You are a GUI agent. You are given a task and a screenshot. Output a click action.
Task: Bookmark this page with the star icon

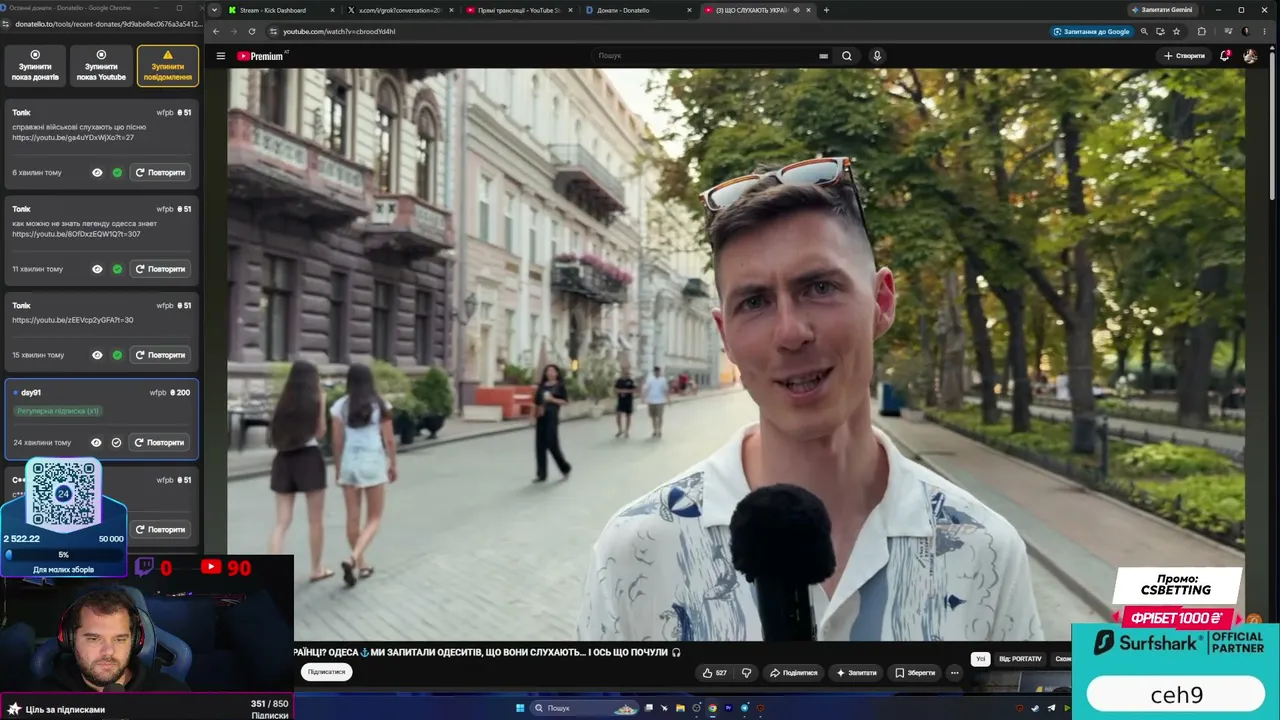pyautogui.click(x=1177, y=31)
